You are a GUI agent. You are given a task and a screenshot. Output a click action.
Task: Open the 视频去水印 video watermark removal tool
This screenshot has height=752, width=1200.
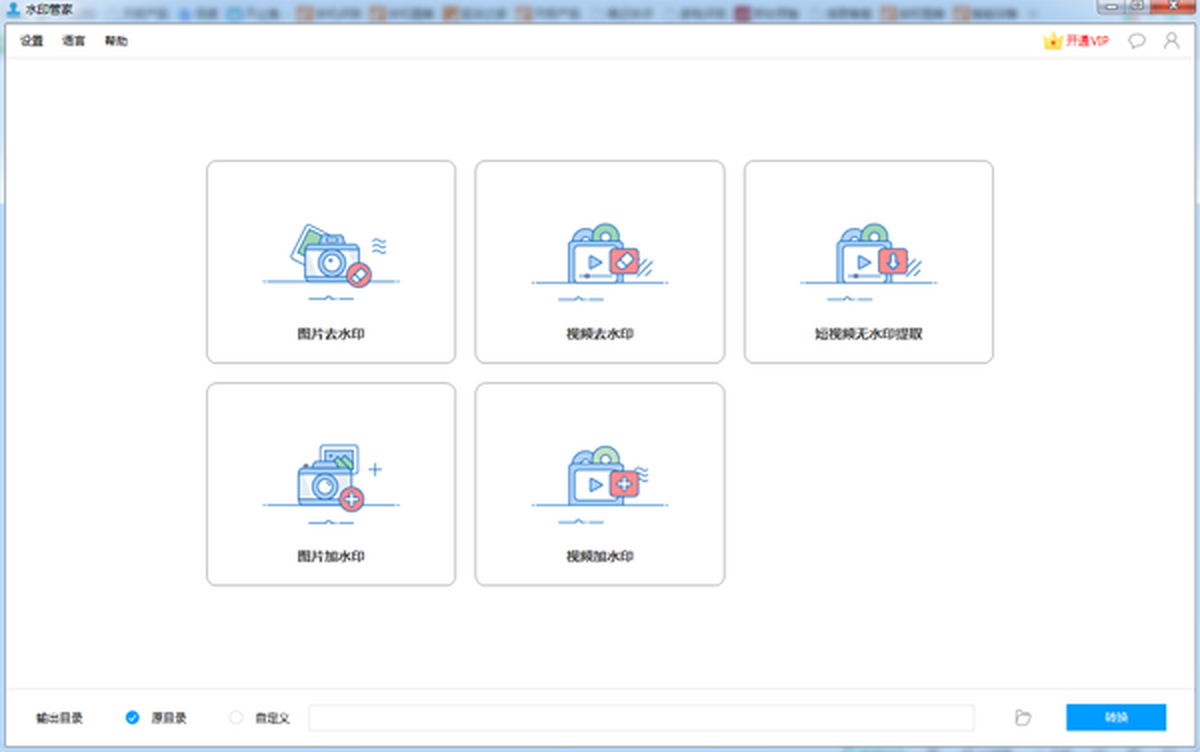tap(599, 262)
